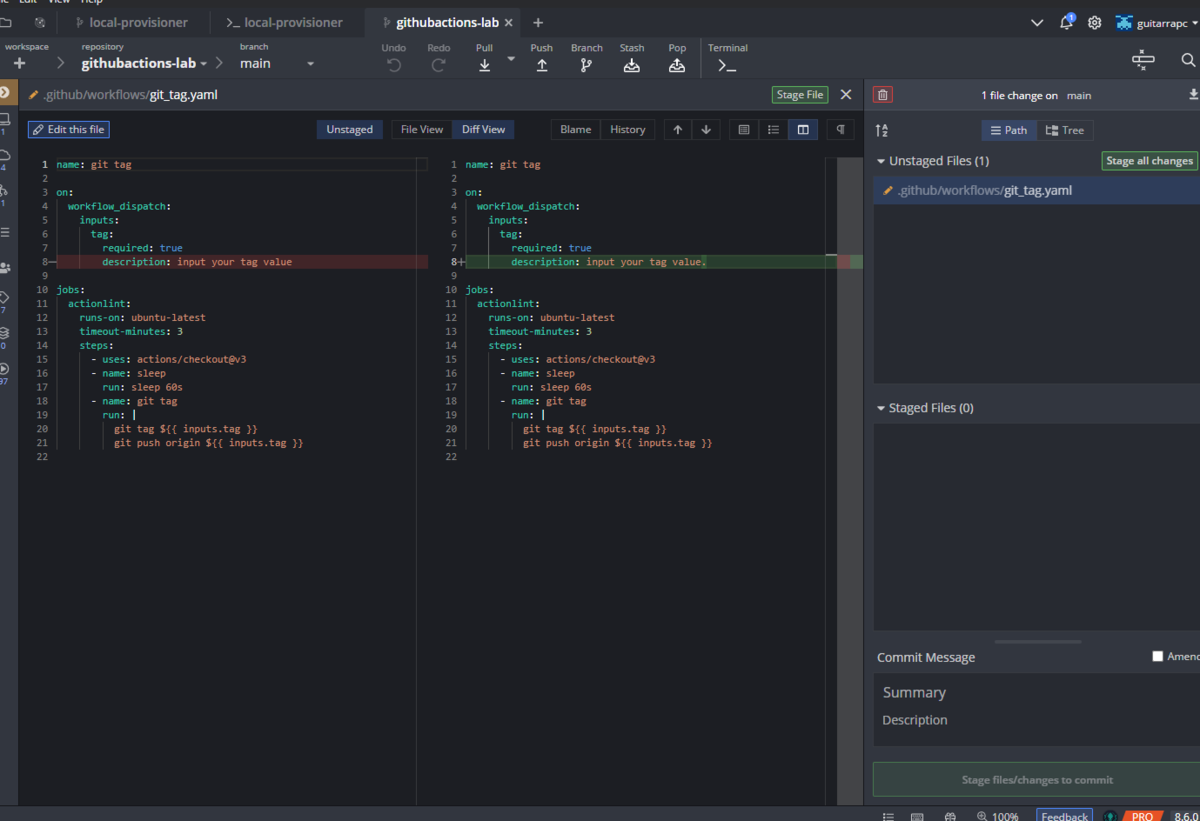
Task: Click the breadcrumb chevron after workspace
Action: pos(60,63)
